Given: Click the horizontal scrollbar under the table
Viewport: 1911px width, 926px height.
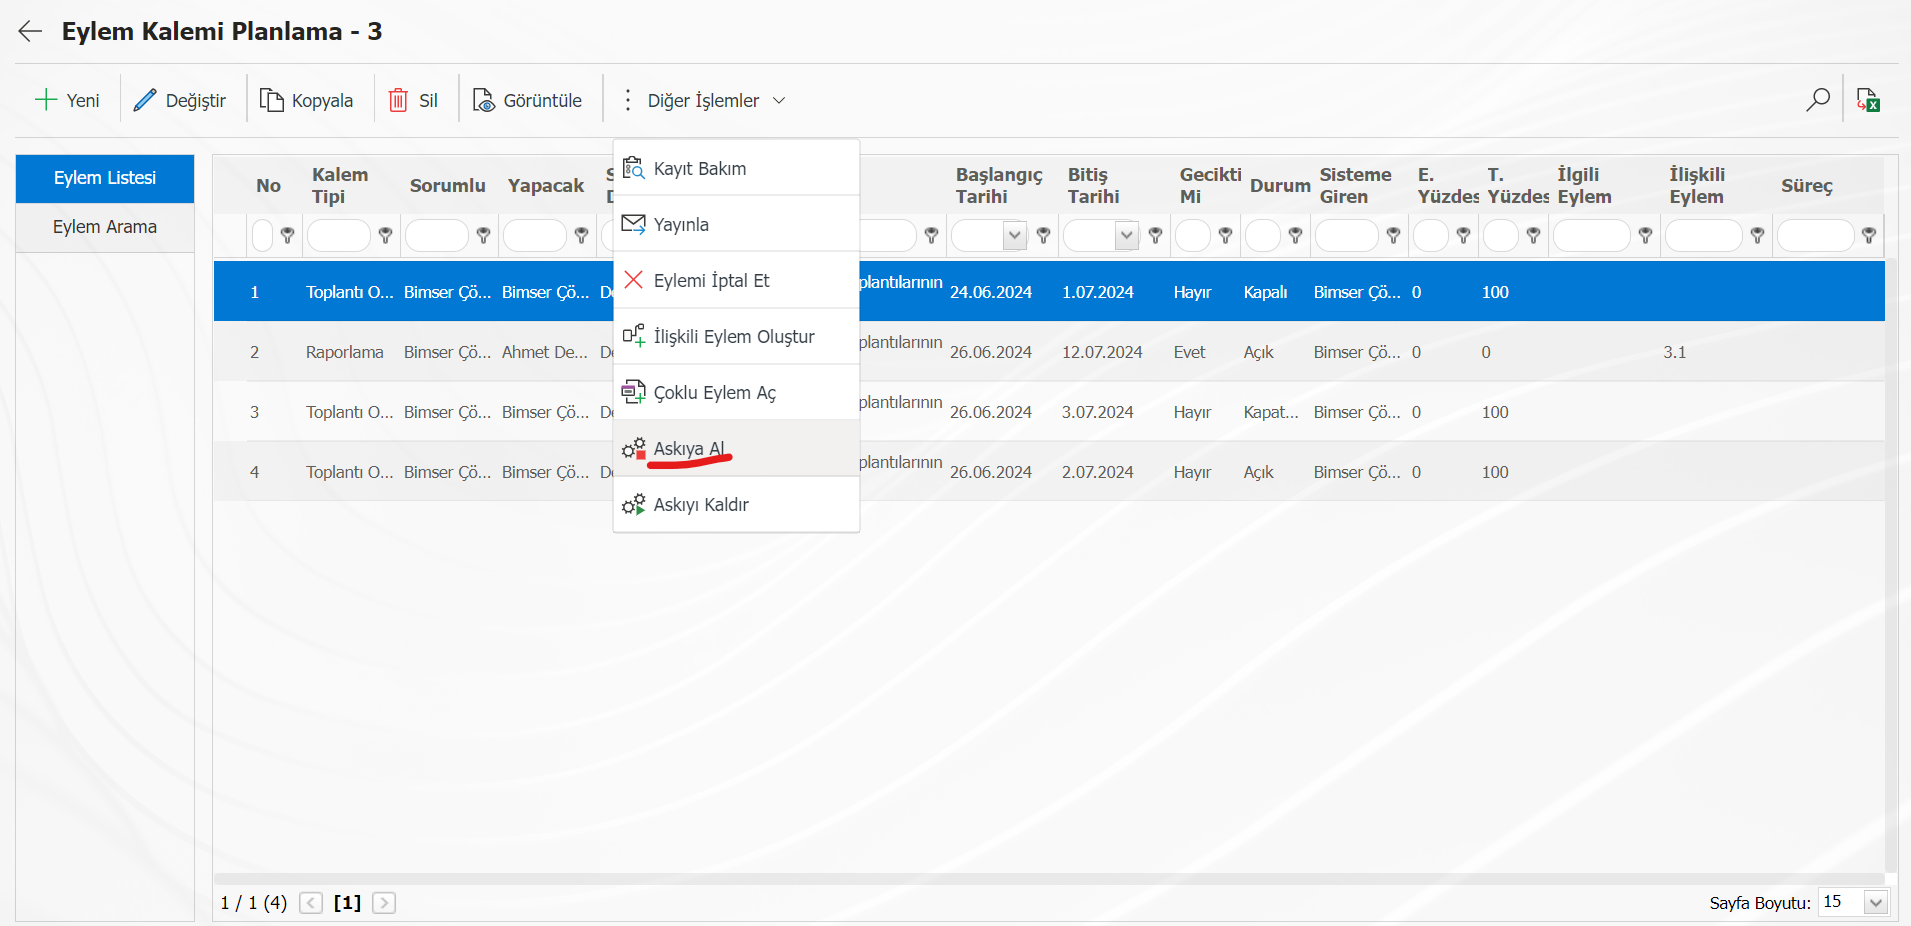Looking at the screenshot, I should coord(1048,879).
